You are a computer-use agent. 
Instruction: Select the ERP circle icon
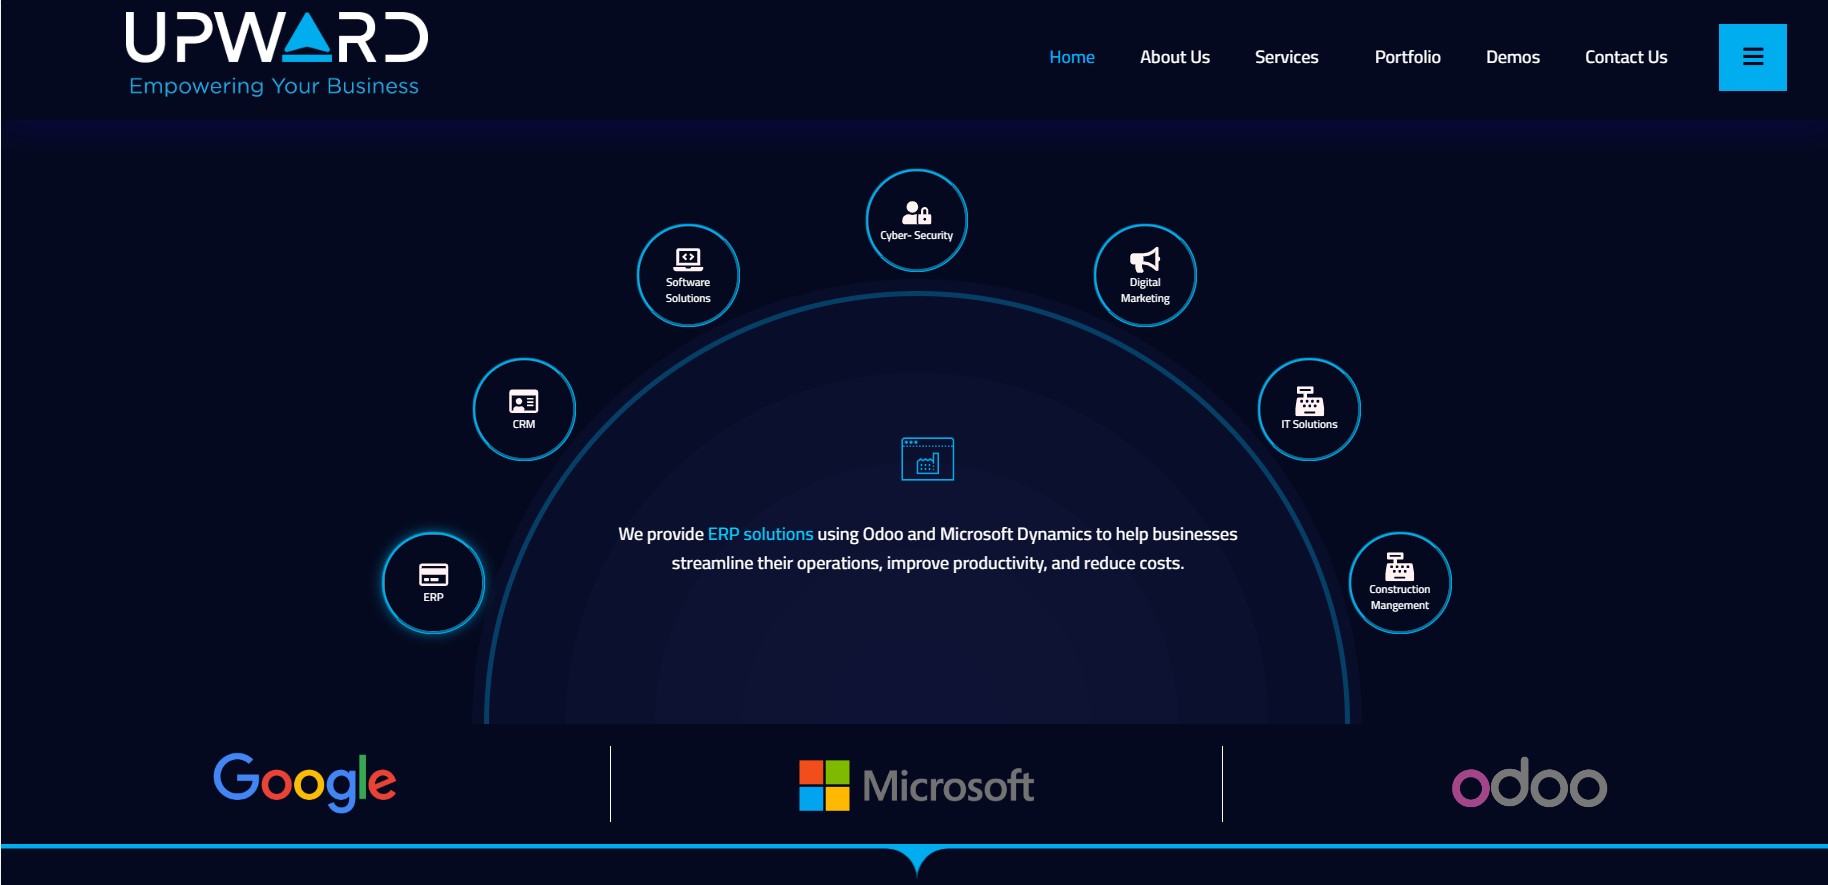coord(433,583)
